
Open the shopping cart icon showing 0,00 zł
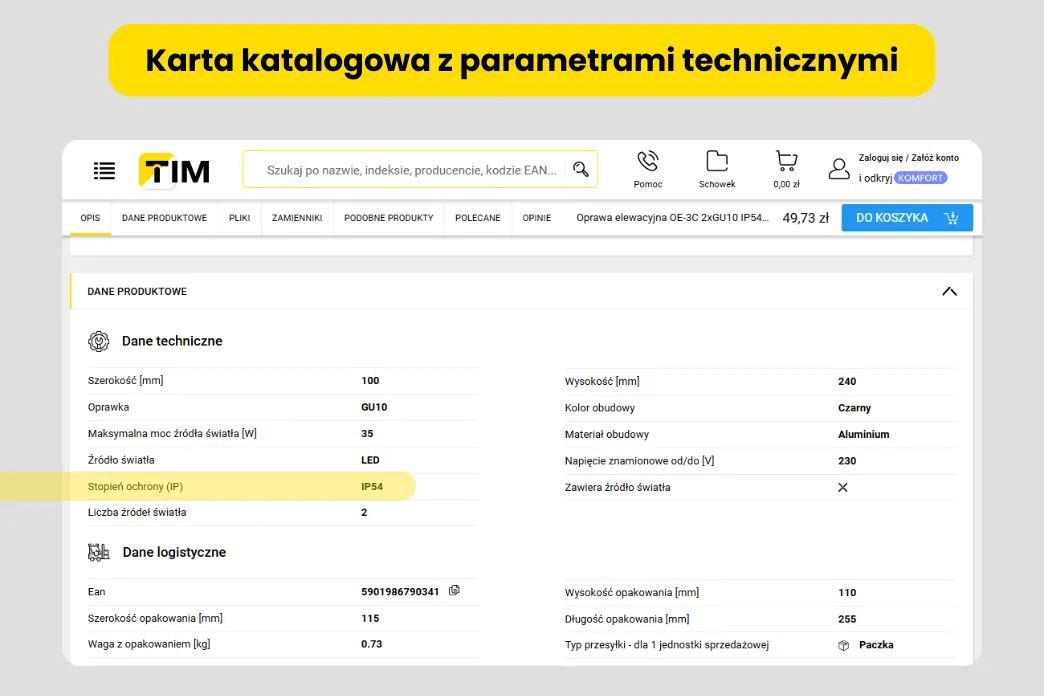click(x=786, y=161)
